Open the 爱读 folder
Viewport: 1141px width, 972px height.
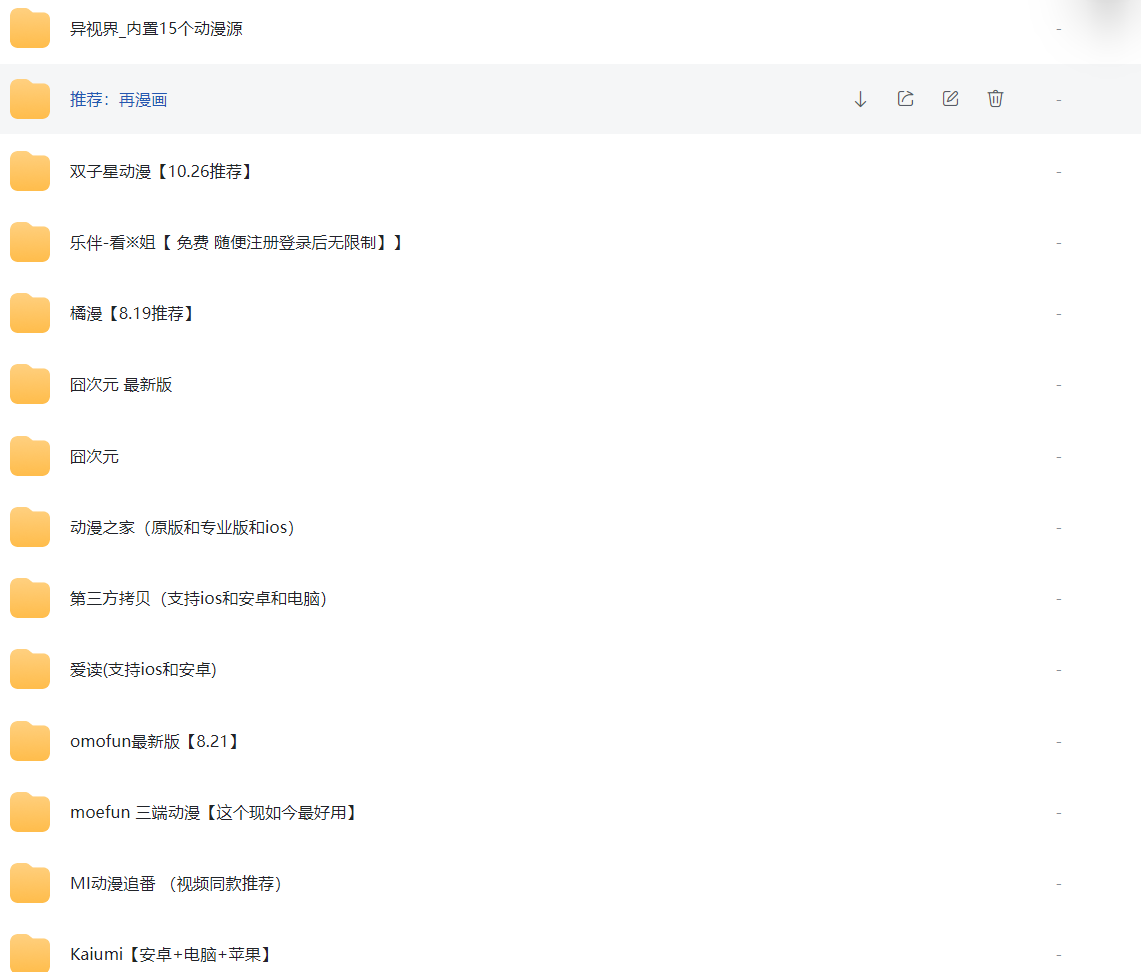142,669
